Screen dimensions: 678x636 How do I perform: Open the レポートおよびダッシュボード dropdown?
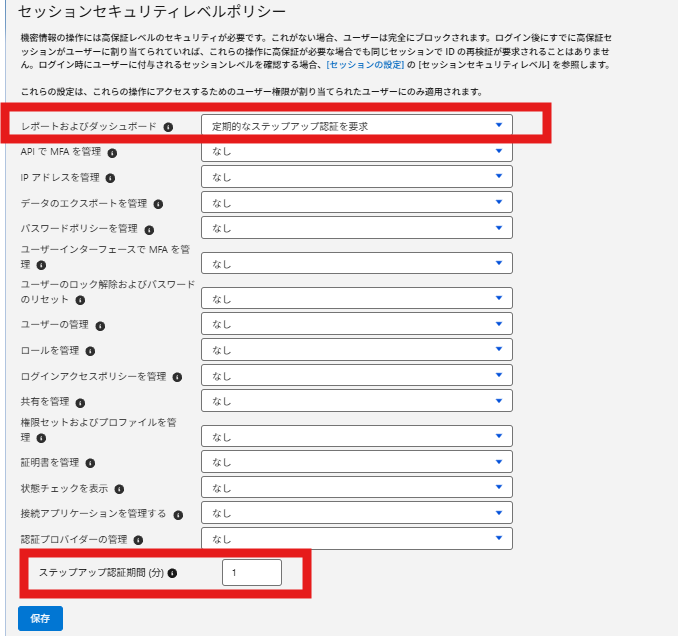tap(357, 125)
